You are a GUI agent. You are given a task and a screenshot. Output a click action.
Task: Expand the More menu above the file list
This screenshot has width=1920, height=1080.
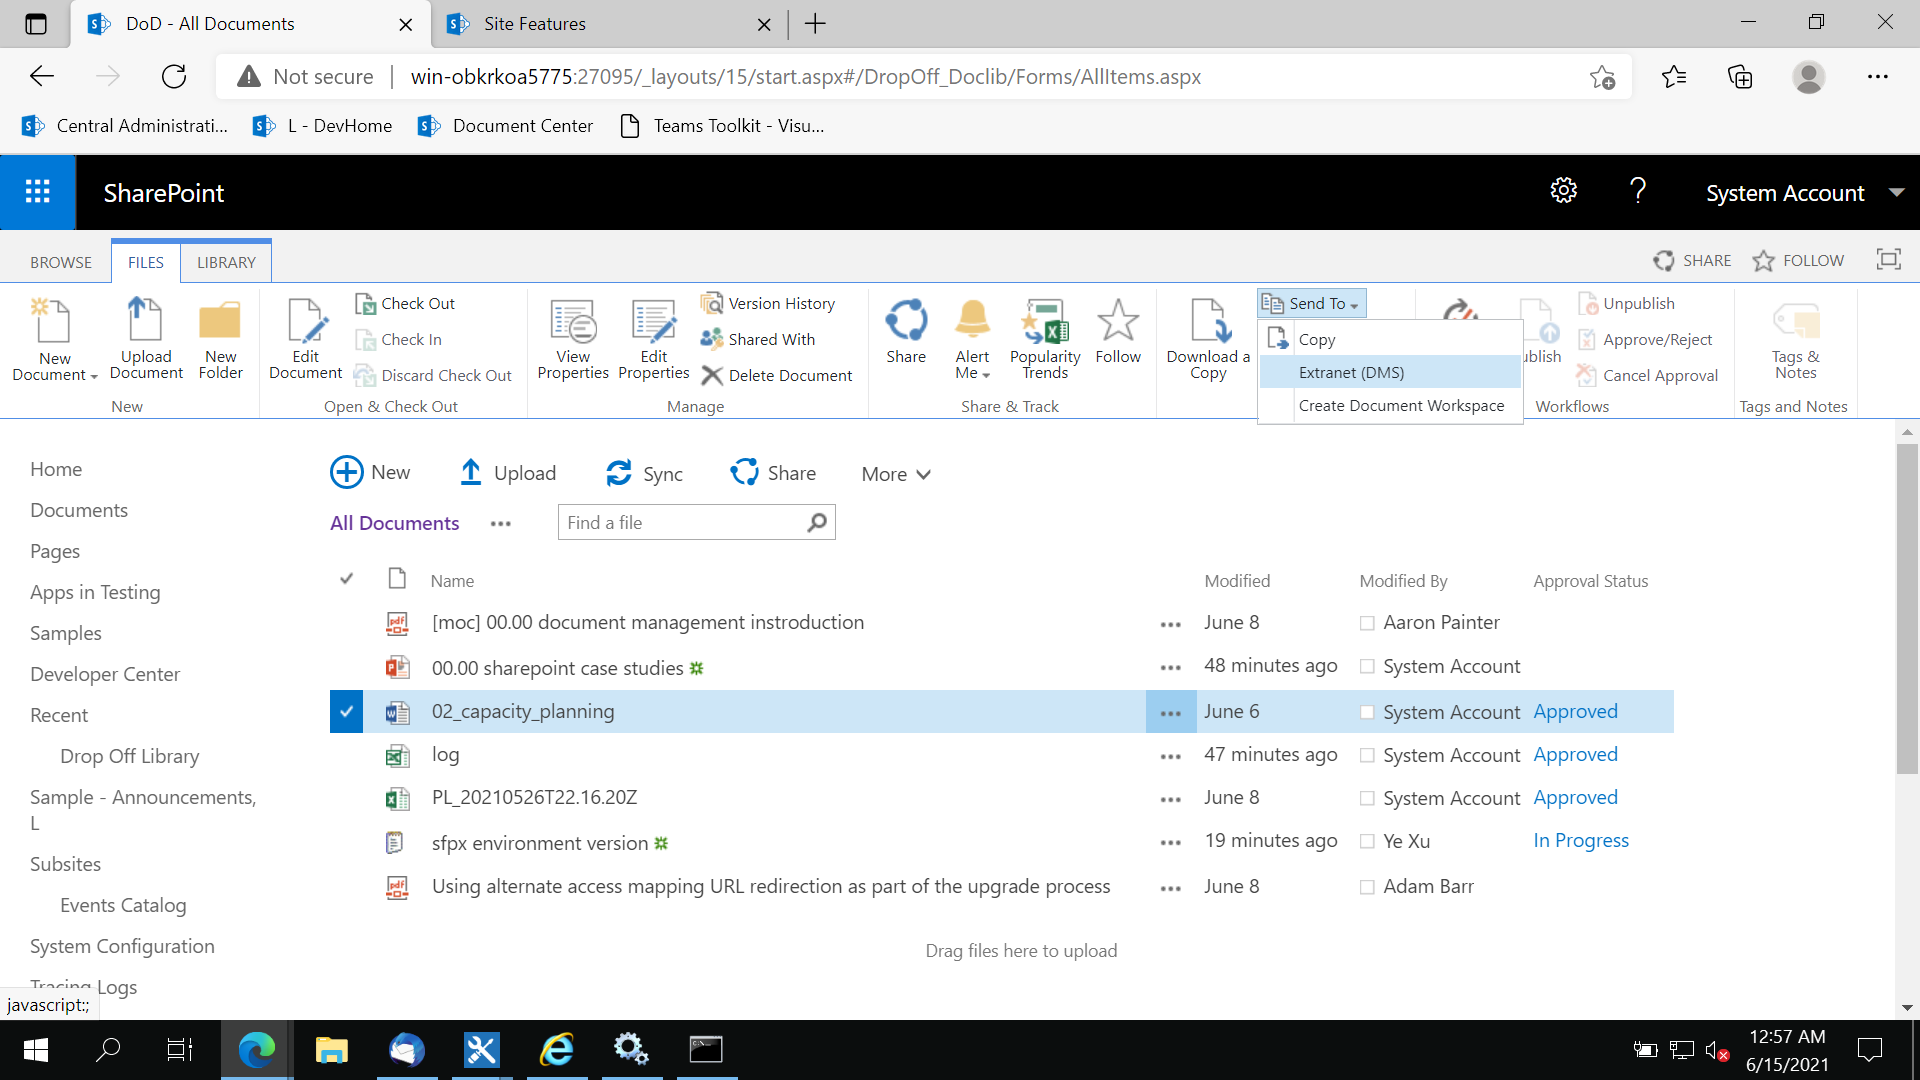(x=893, y=473)
